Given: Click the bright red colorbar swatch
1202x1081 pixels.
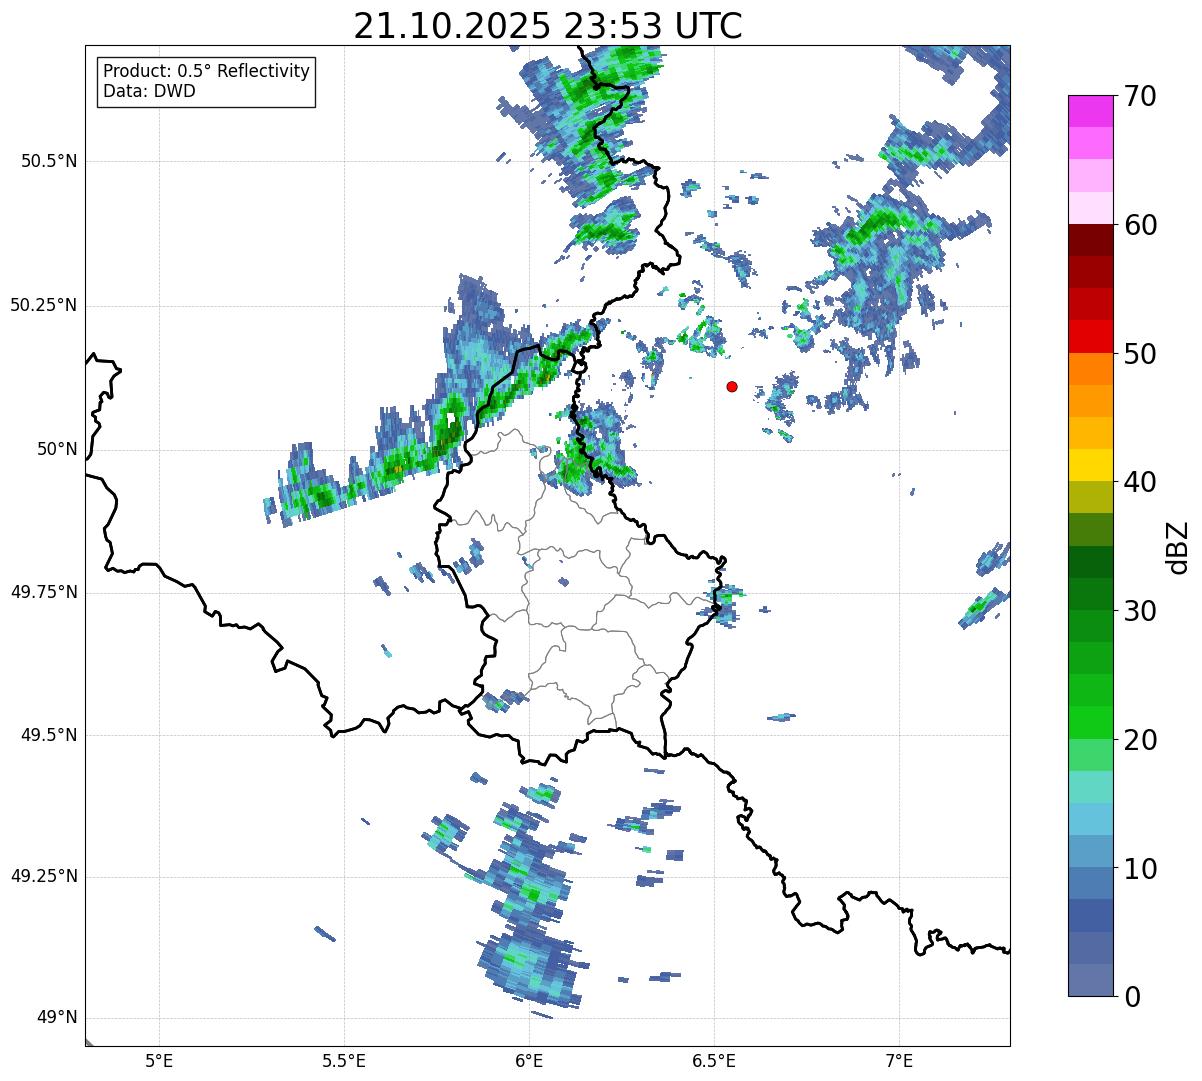Looking at the screenshot, I should click(x=1090, y=336).
